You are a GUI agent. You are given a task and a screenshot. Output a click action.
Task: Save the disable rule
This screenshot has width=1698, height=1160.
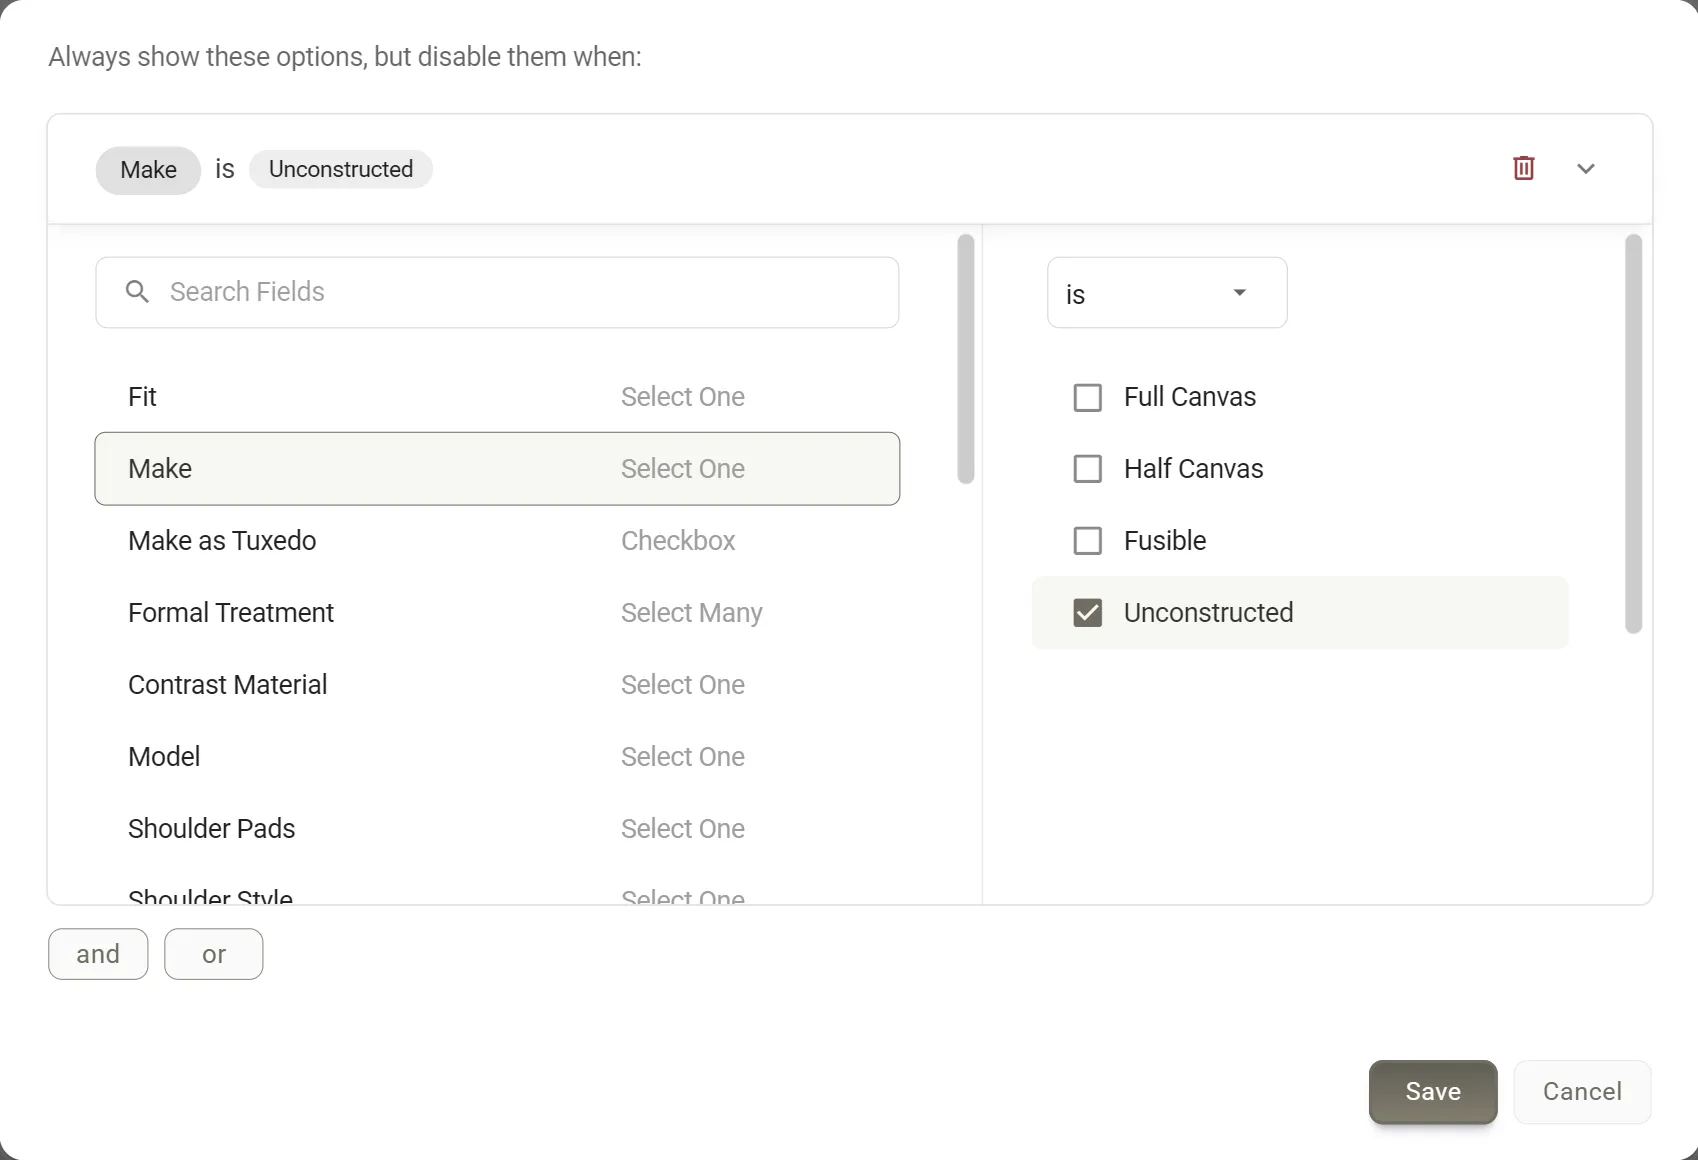(x=1432, y=1092)
